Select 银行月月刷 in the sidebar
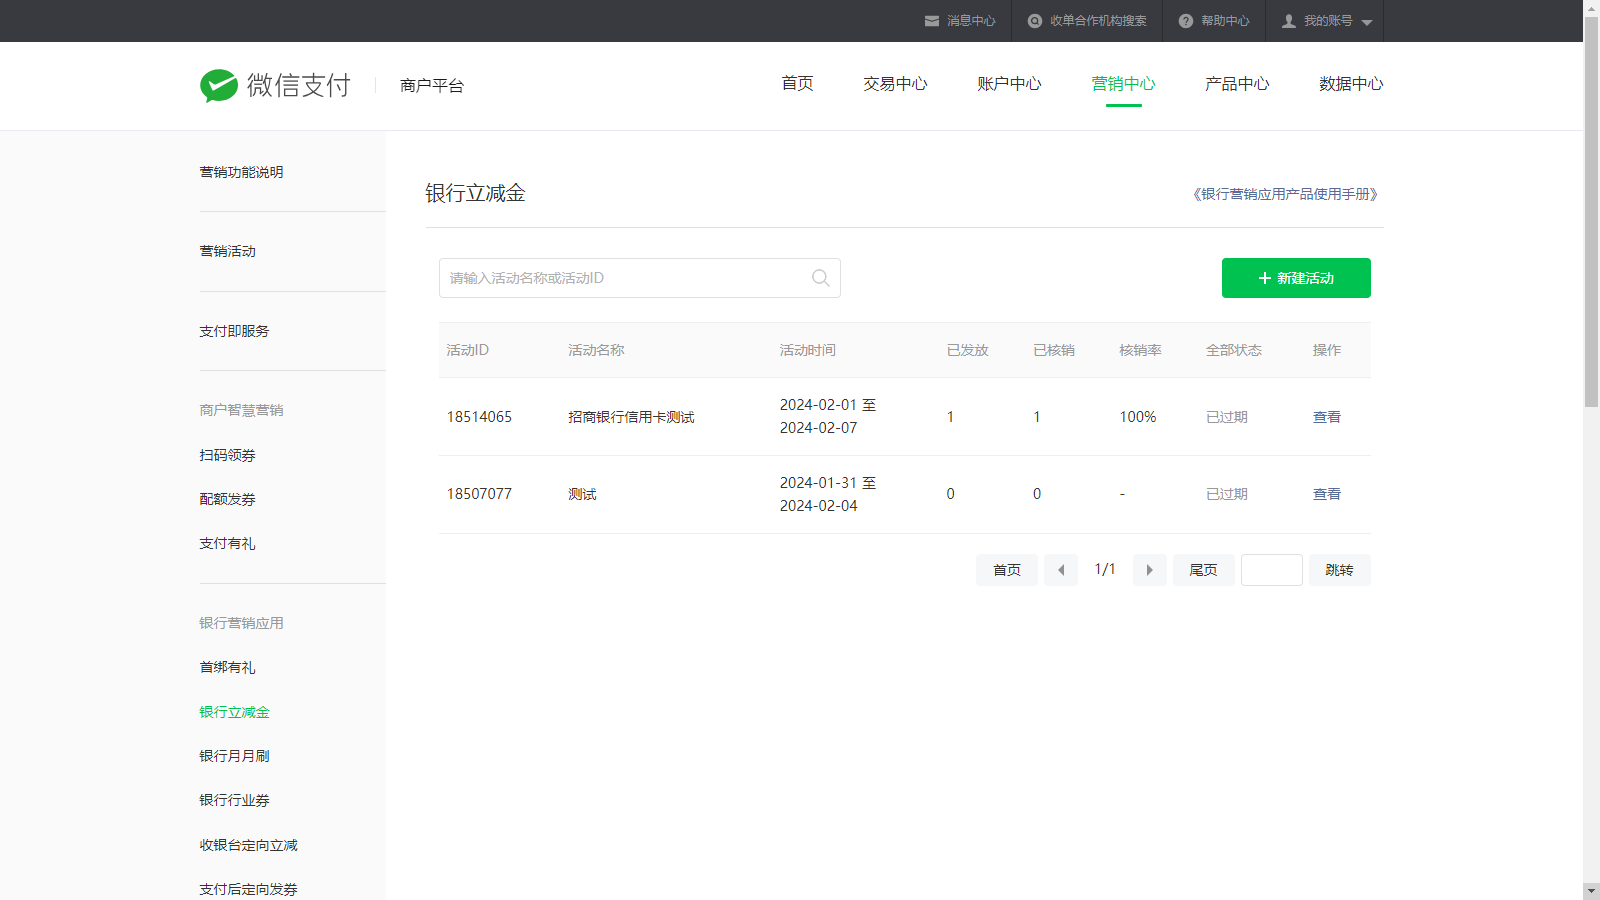The image size is (1600, 900). click(x=234, y=756)
